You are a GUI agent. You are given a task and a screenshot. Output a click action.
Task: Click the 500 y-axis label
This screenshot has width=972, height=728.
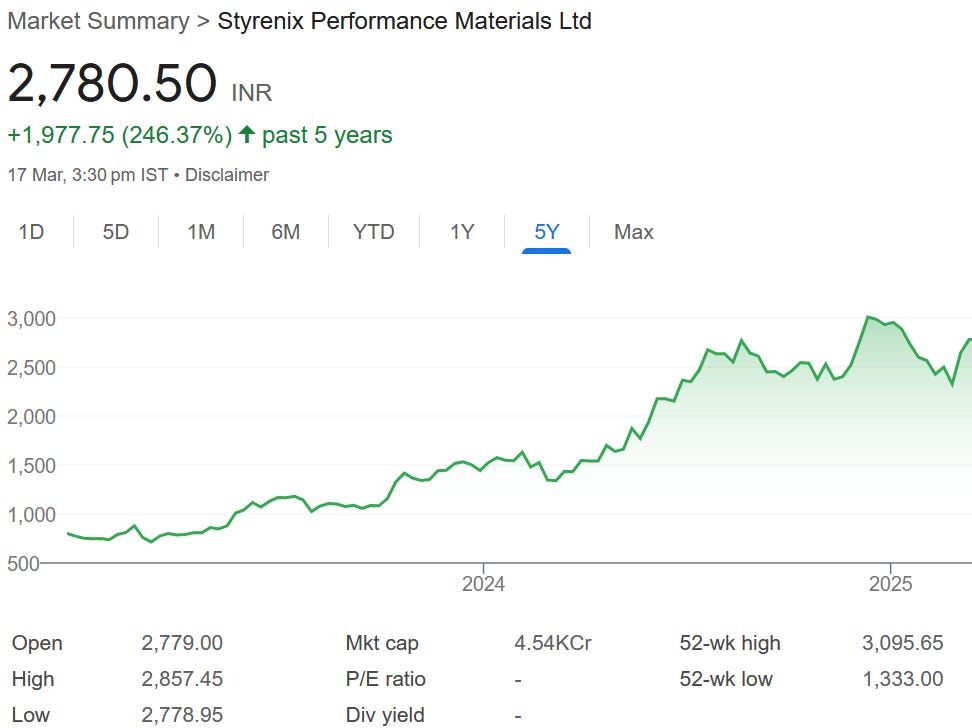[x=23, y=564]
